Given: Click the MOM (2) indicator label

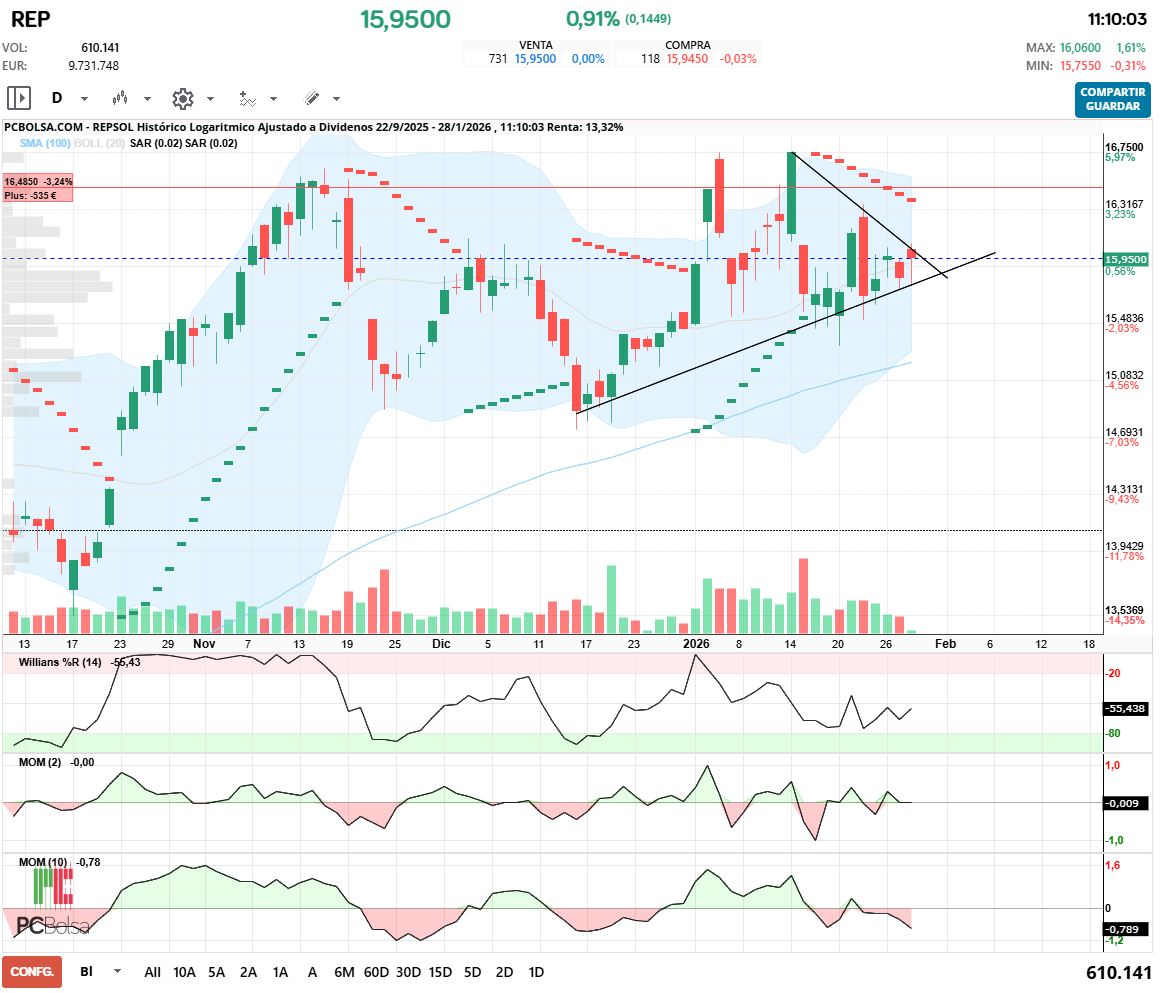Looking at the screenshot, I should tap(40, 762).
